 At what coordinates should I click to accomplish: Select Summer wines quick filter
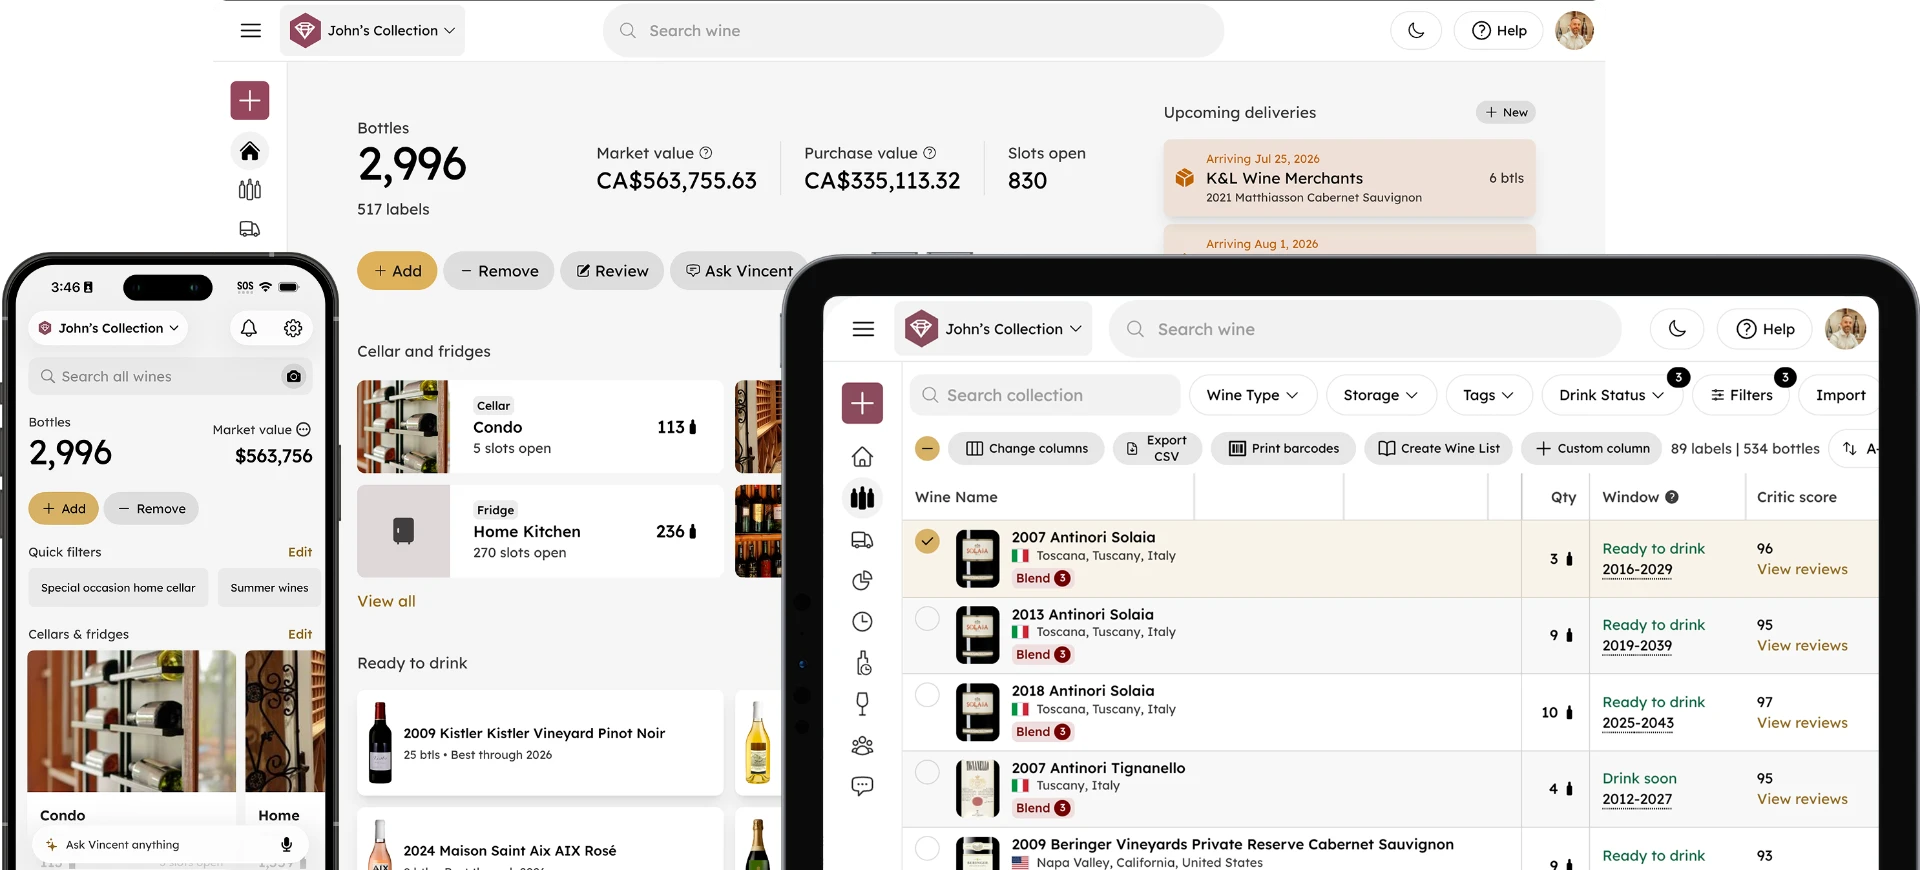[x=269, y=588]
